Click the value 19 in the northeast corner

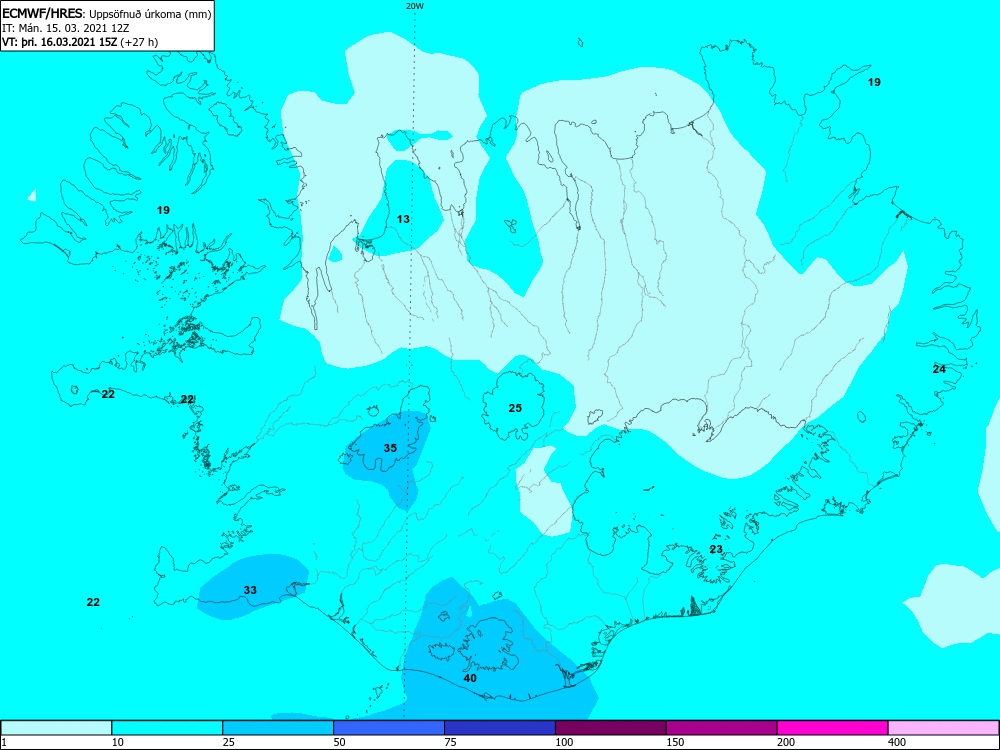click(874, 82)
